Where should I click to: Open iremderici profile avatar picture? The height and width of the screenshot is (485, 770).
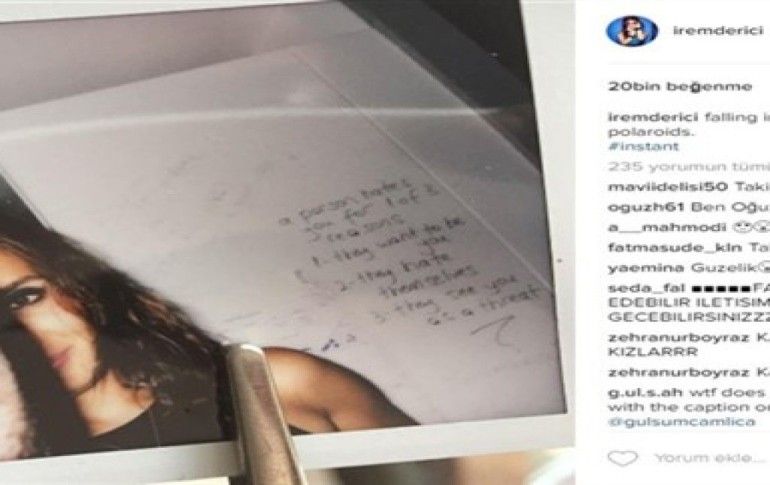tap(632, 30)
